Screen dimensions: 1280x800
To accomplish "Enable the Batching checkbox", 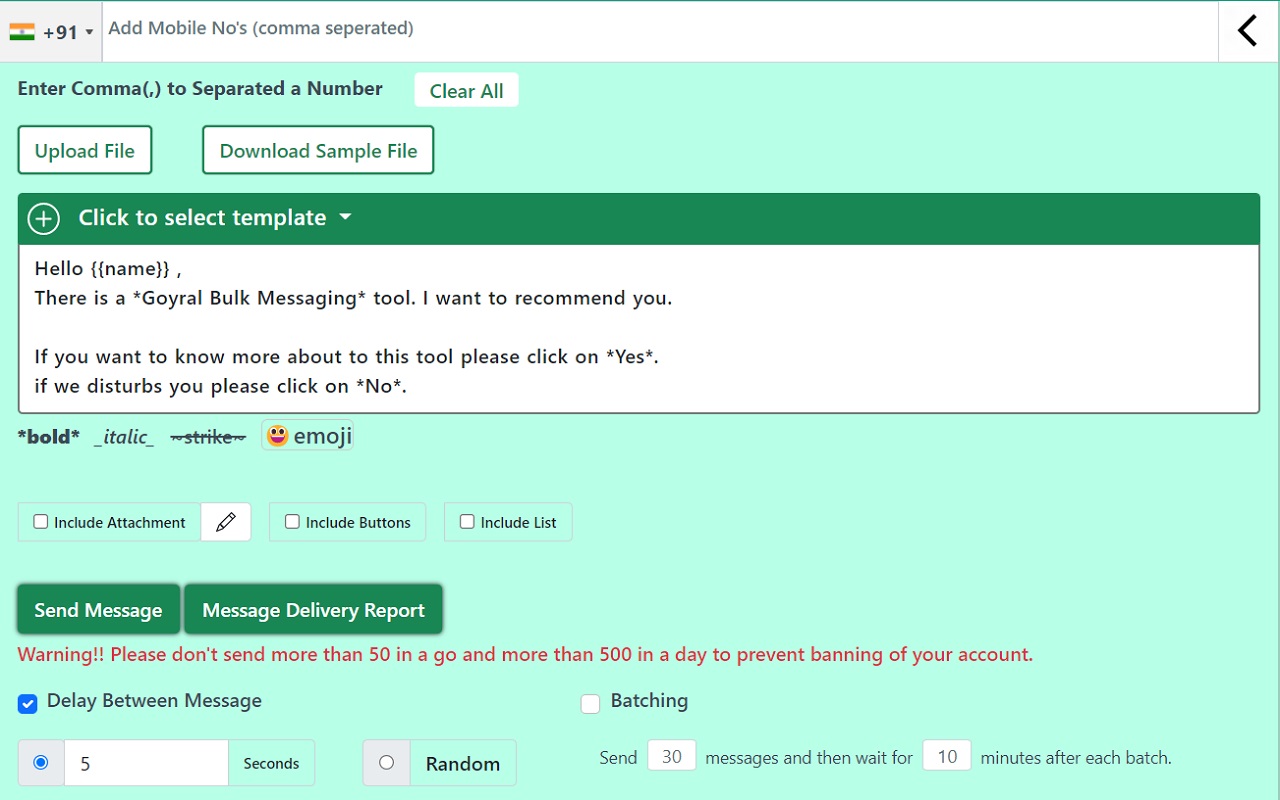I will point(590,704).
